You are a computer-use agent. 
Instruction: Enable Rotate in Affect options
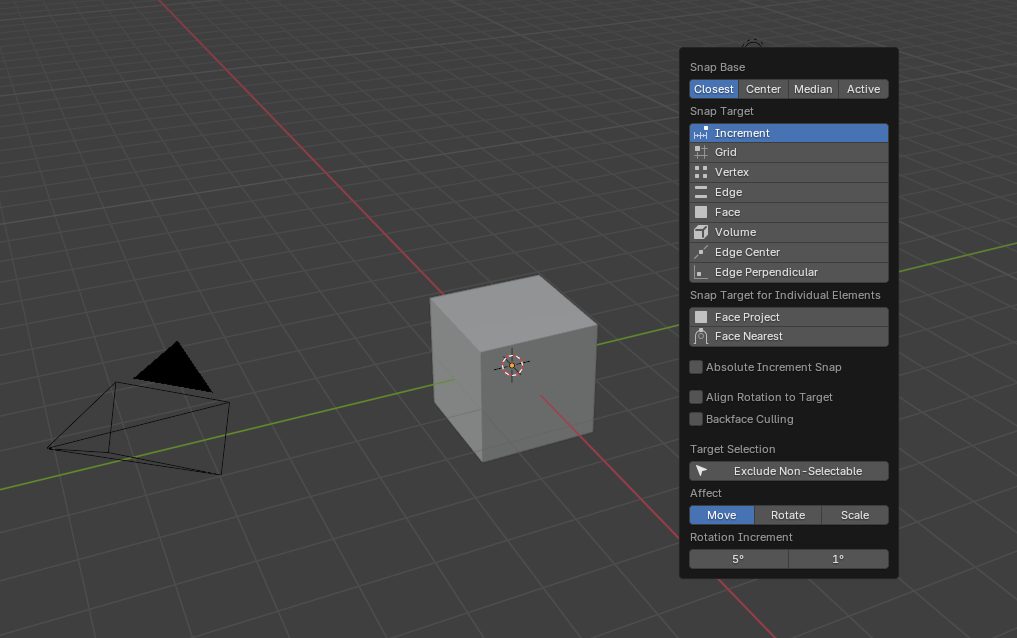787,515
